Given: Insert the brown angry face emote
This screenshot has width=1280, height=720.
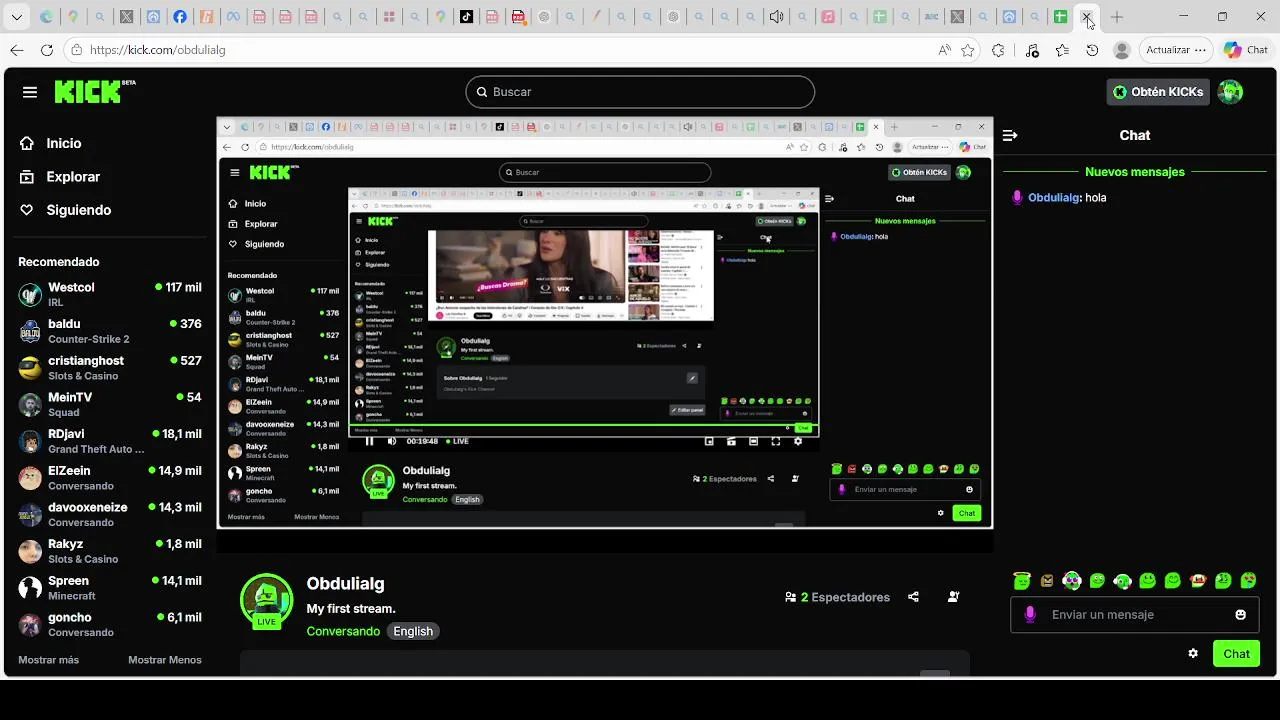Looking at the screenshot, I should click(1047, 580).
